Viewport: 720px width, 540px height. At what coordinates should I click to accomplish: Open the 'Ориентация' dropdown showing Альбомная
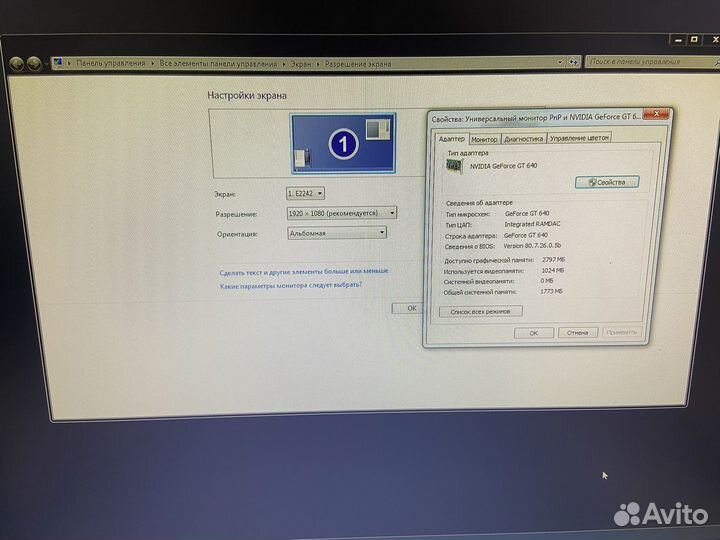pos(337,233)
